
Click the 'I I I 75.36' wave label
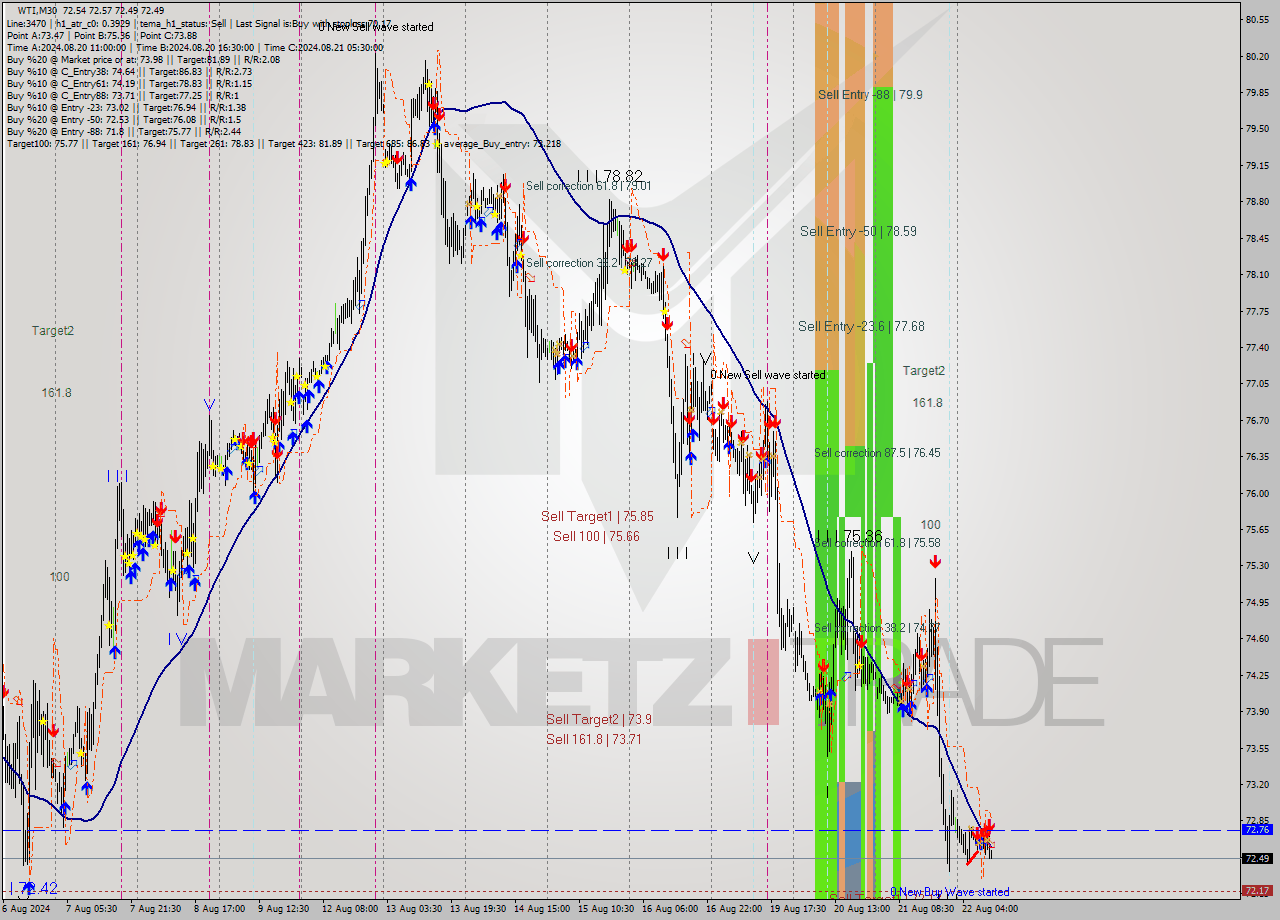(849, 535)
